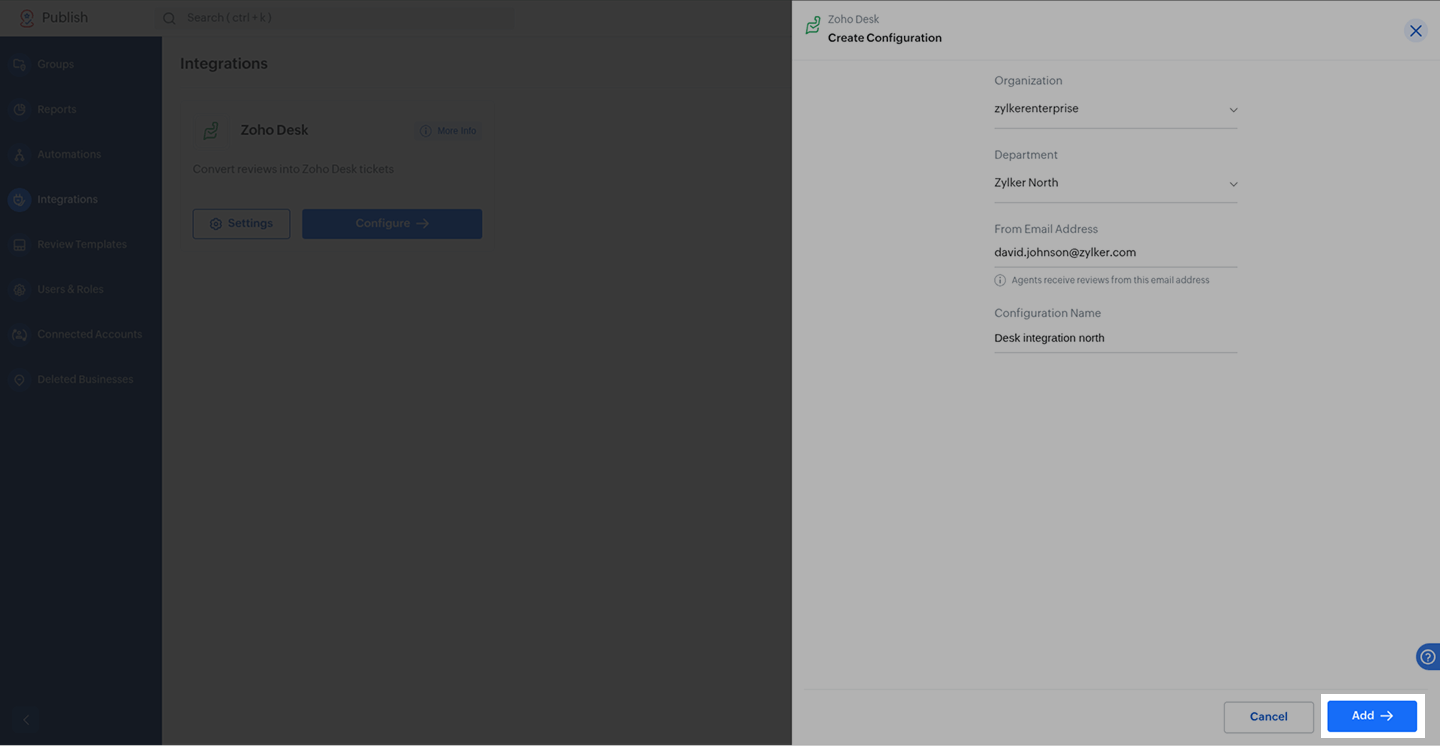Click the 'Zoho Desk' card title
This screenshot has width=1440, height=748.
[x=274, y=130]
